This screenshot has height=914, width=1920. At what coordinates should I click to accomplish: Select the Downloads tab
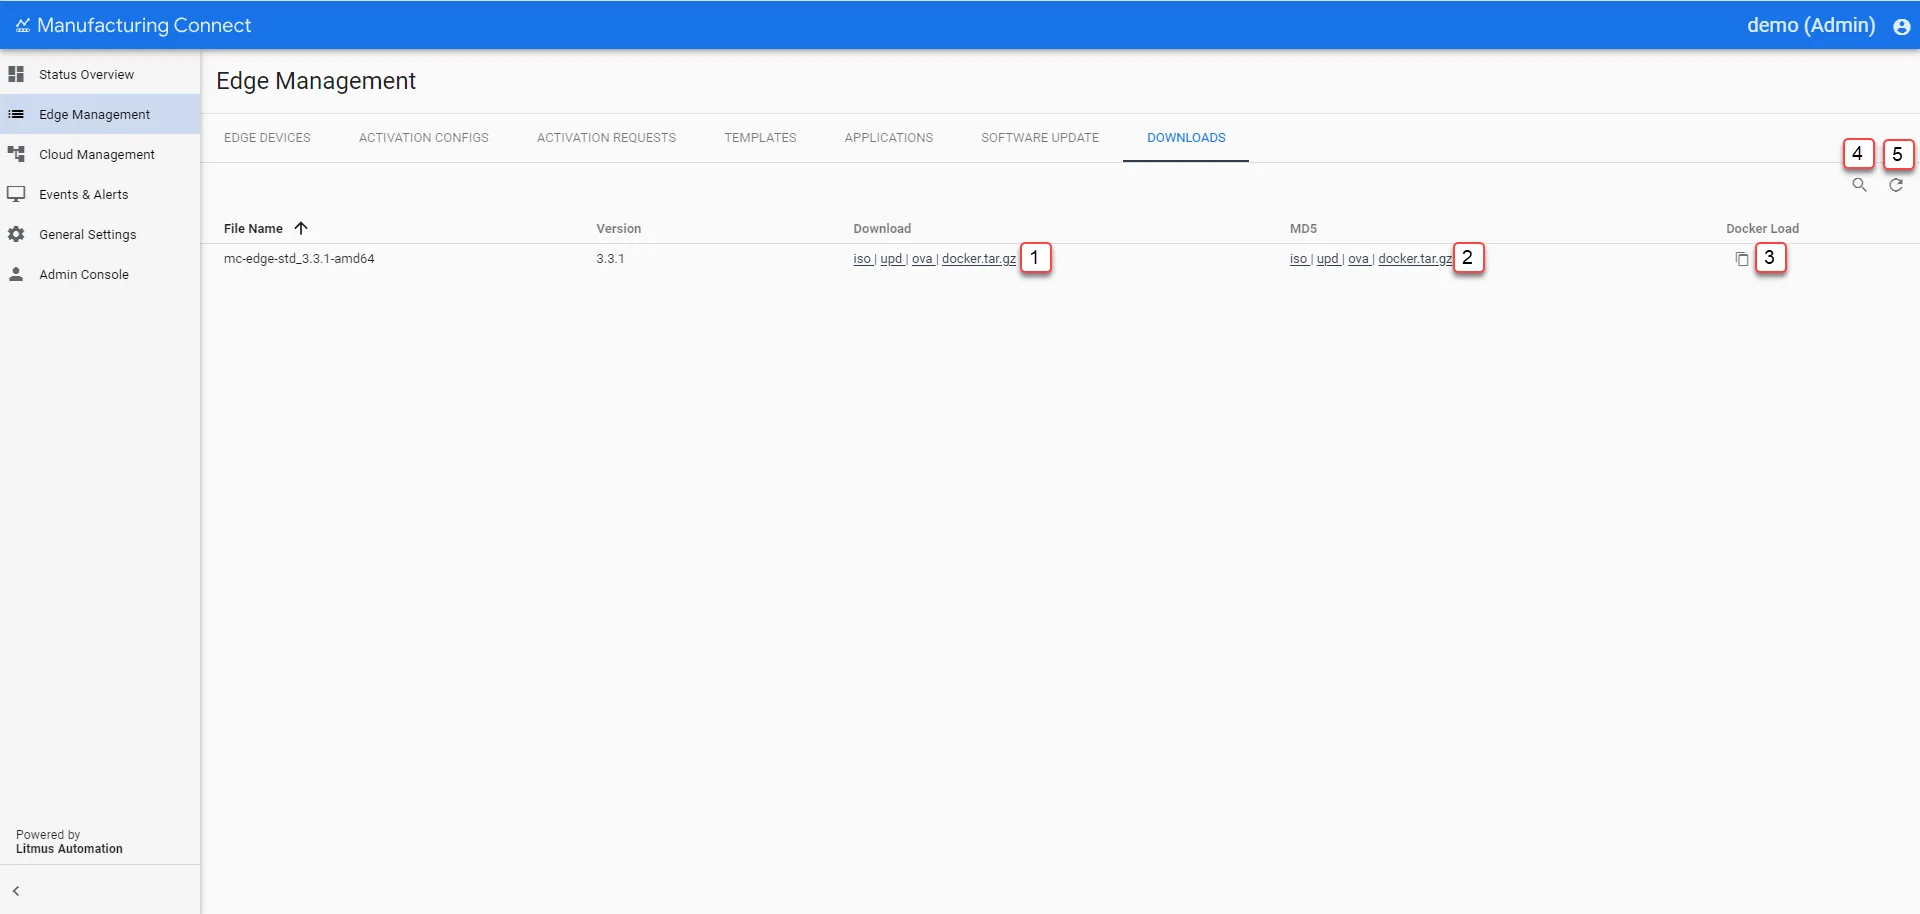[x=1186, y=138]
